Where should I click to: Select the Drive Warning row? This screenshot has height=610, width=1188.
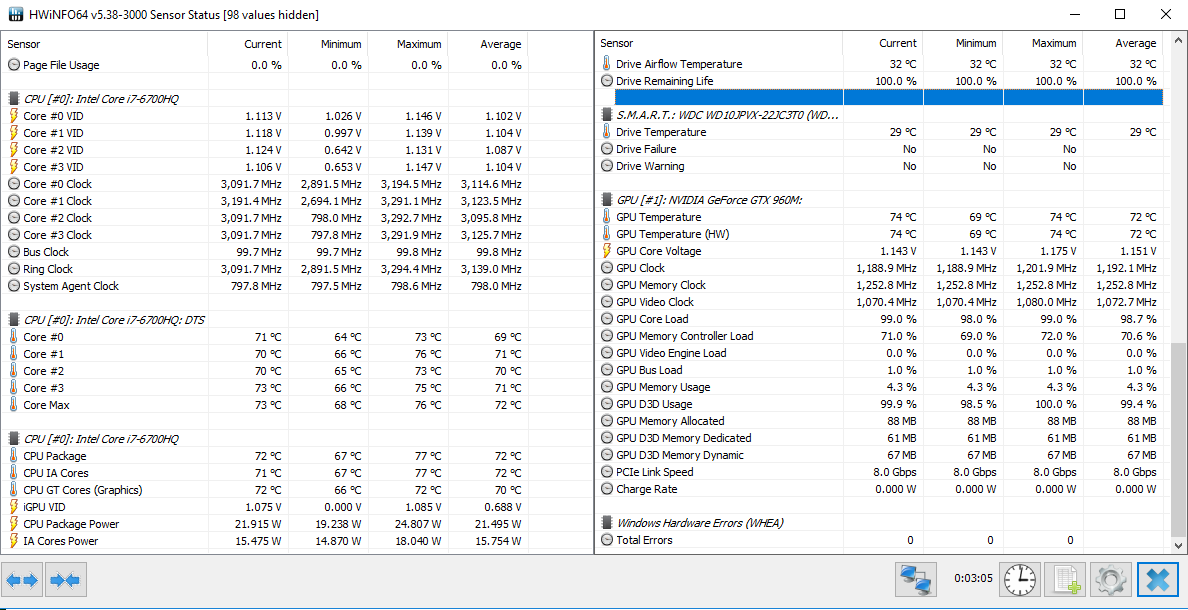tap(880, 166)
